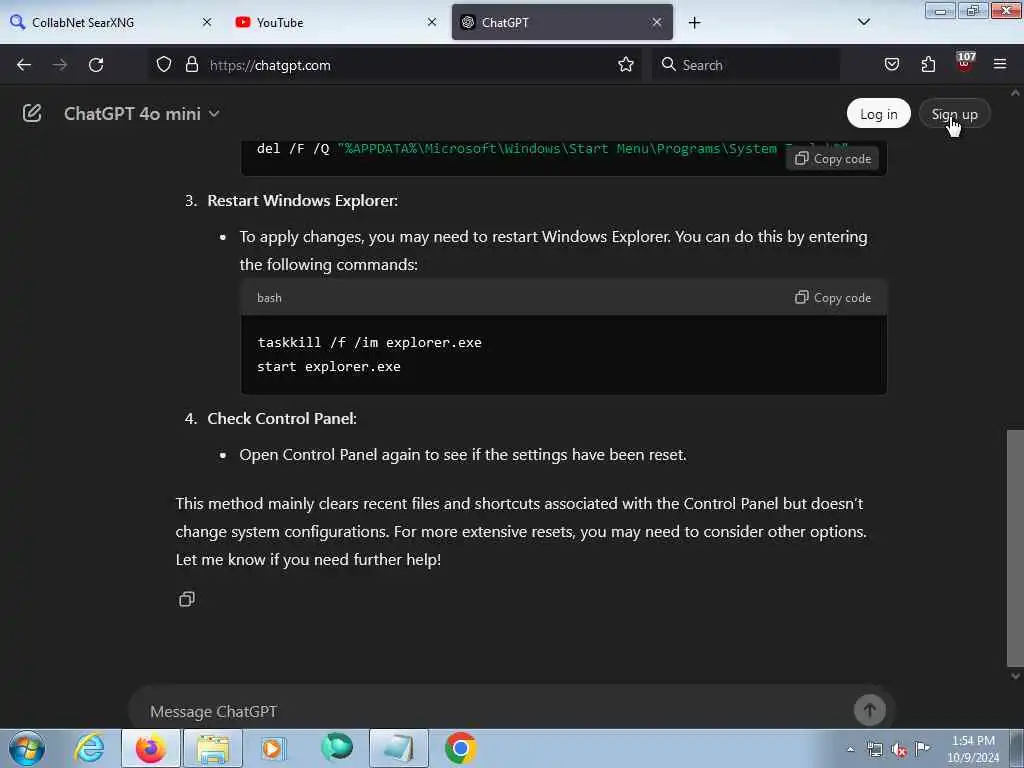The height and width of the screenshot is (768, 1024).
Task: Reload the current page
Action: (x=96, y=65)
